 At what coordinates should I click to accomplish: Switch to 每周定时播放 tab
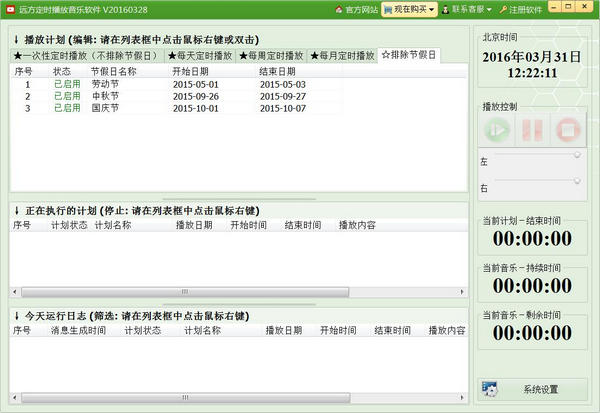[271, 56]
